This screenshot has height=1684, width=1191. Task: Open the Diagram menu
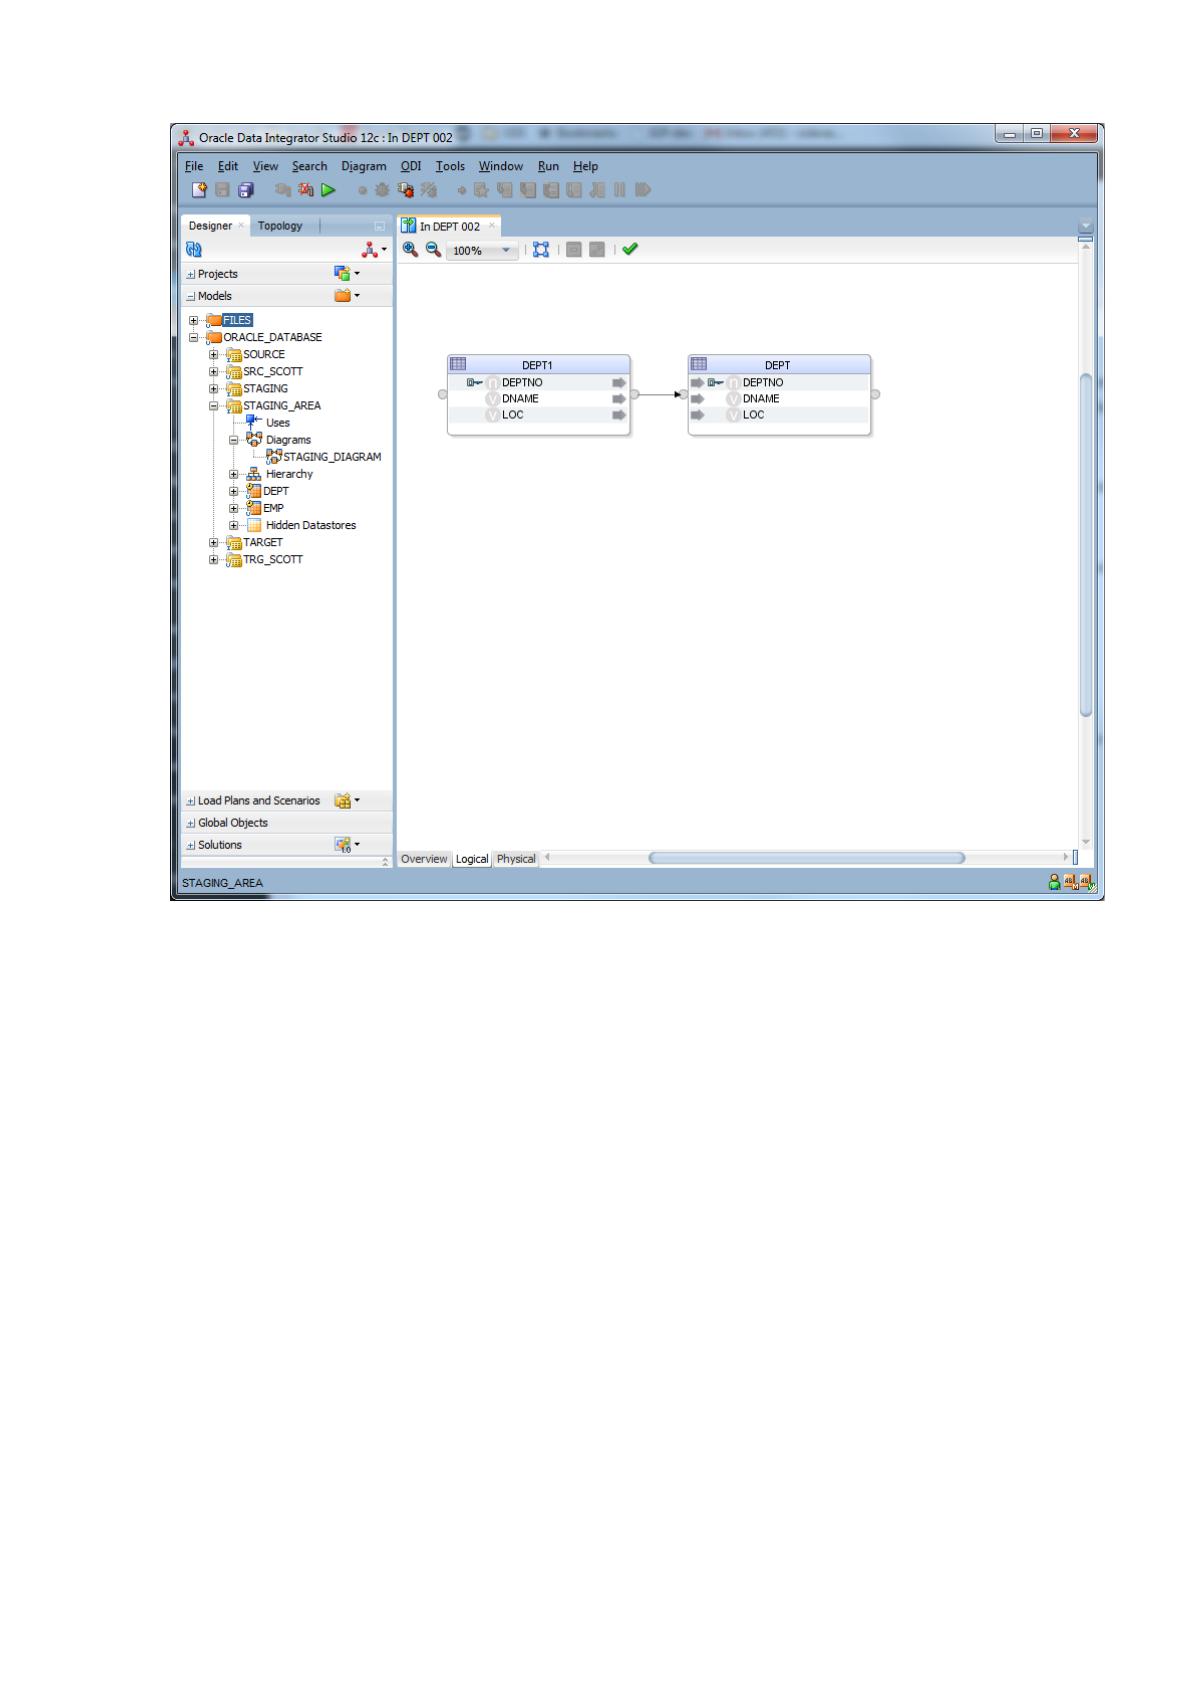point(363,166)
